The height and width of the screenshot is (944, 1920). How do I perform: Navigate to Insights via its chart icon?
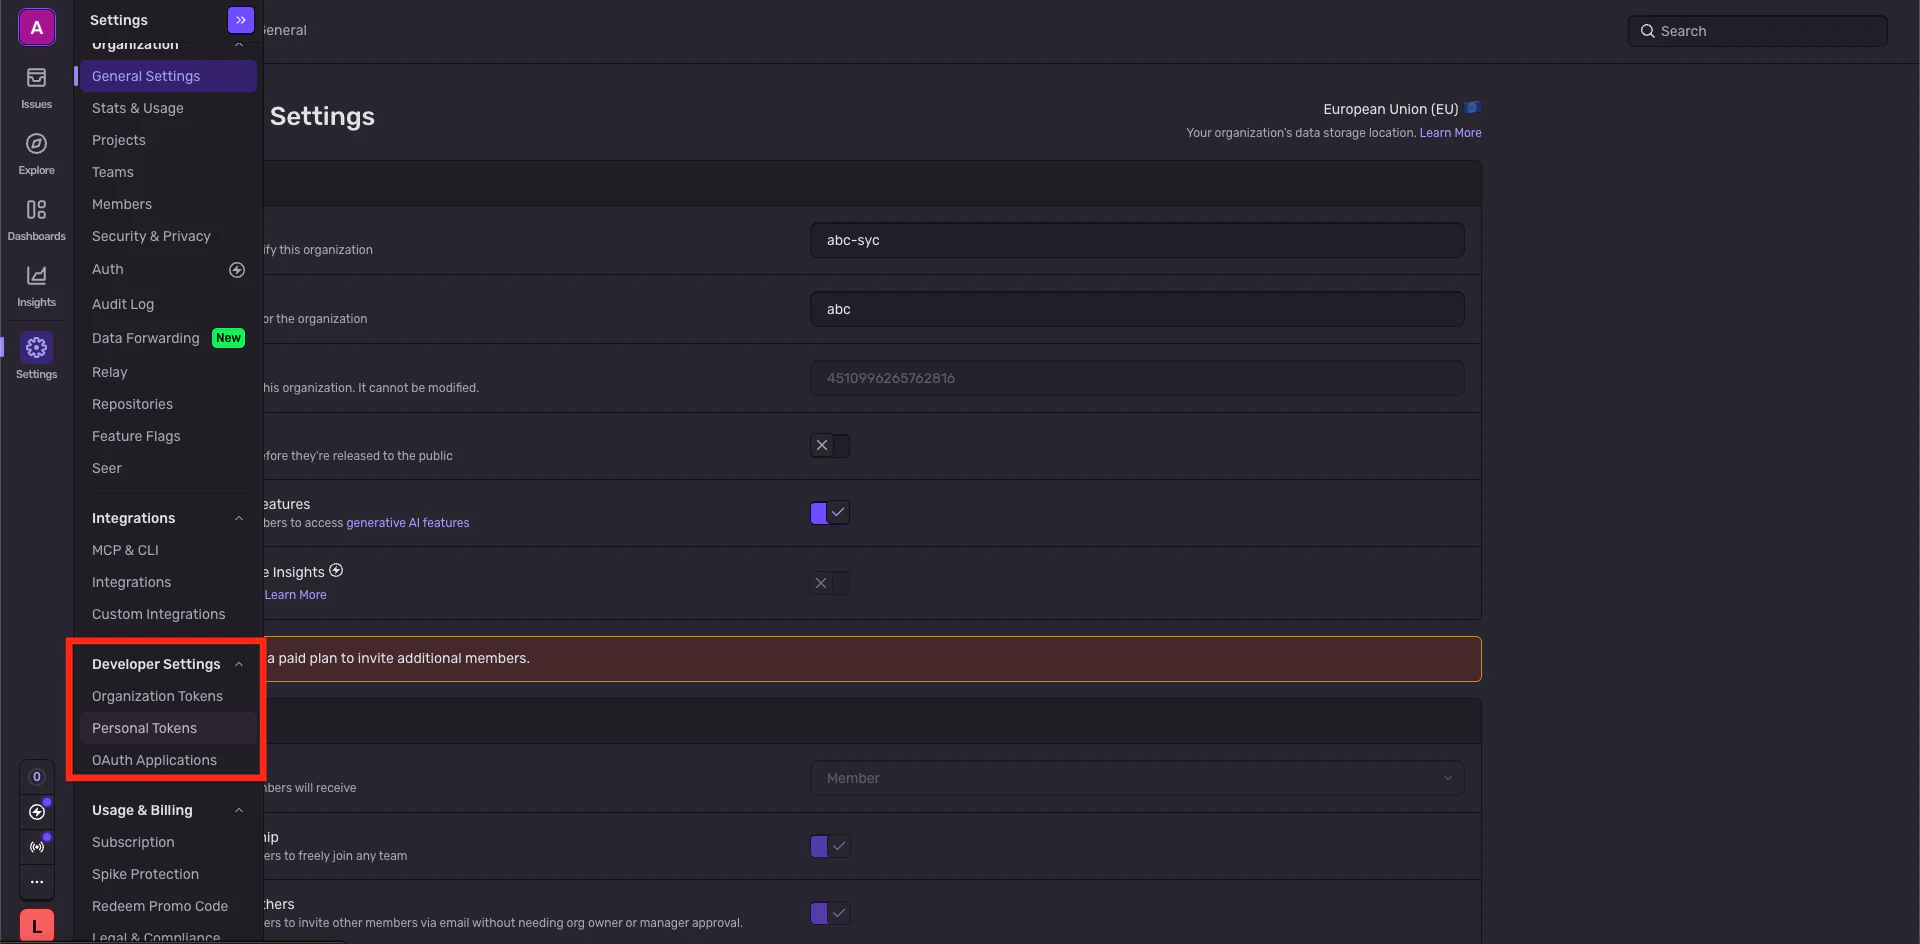(36, 286)
